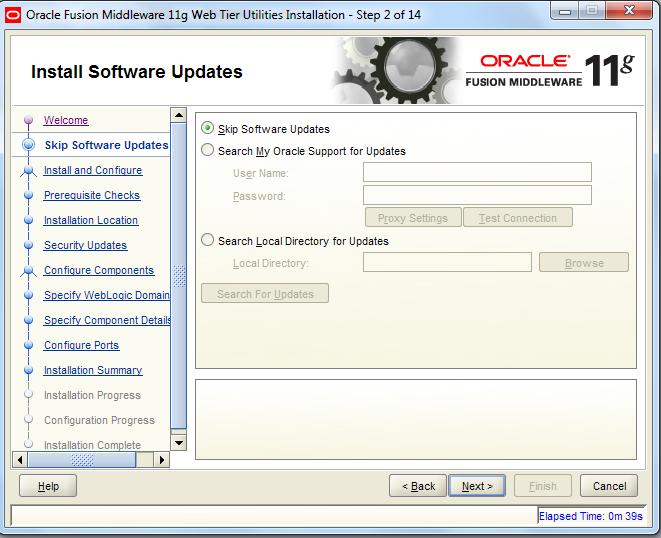The image size is (661, 538).
Task: Open the Help button
Action: 48,486
